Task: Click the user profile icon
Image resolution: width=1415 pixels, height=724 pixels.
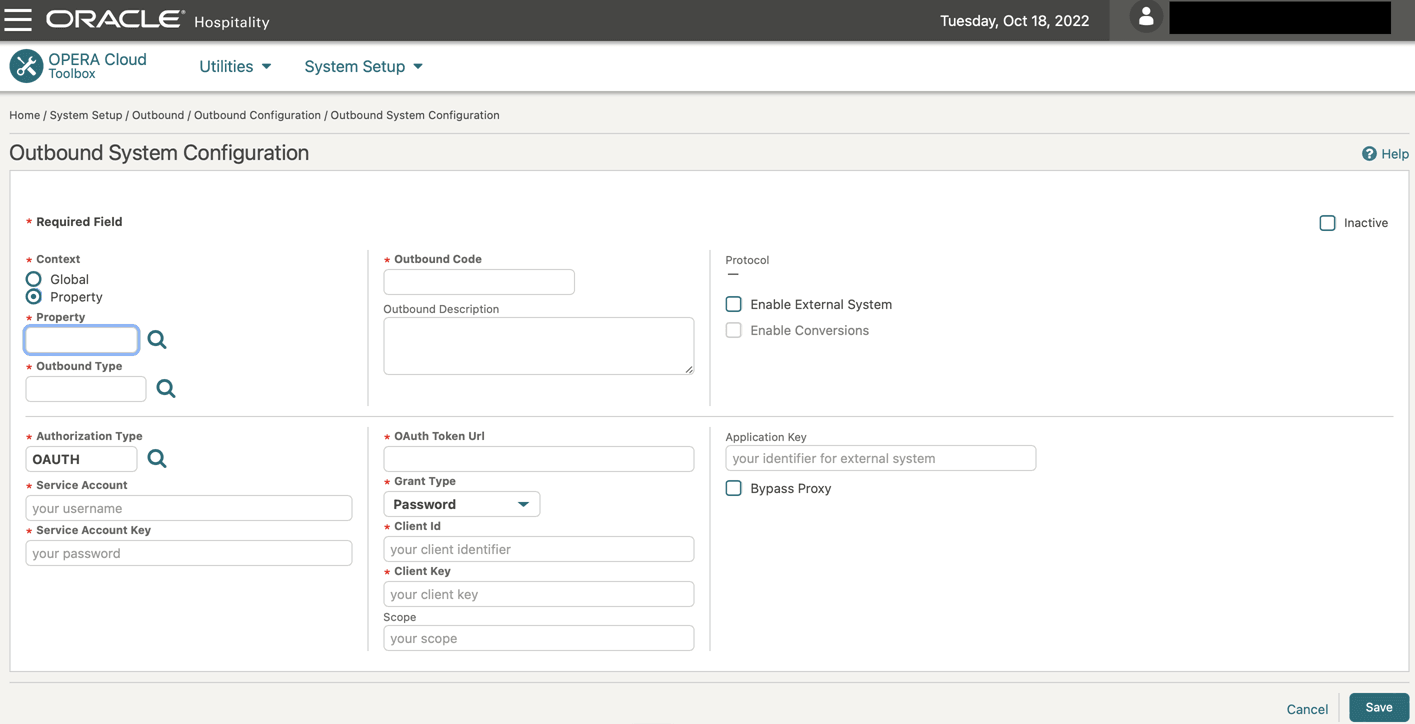Action: click(x=1145, y=17)
